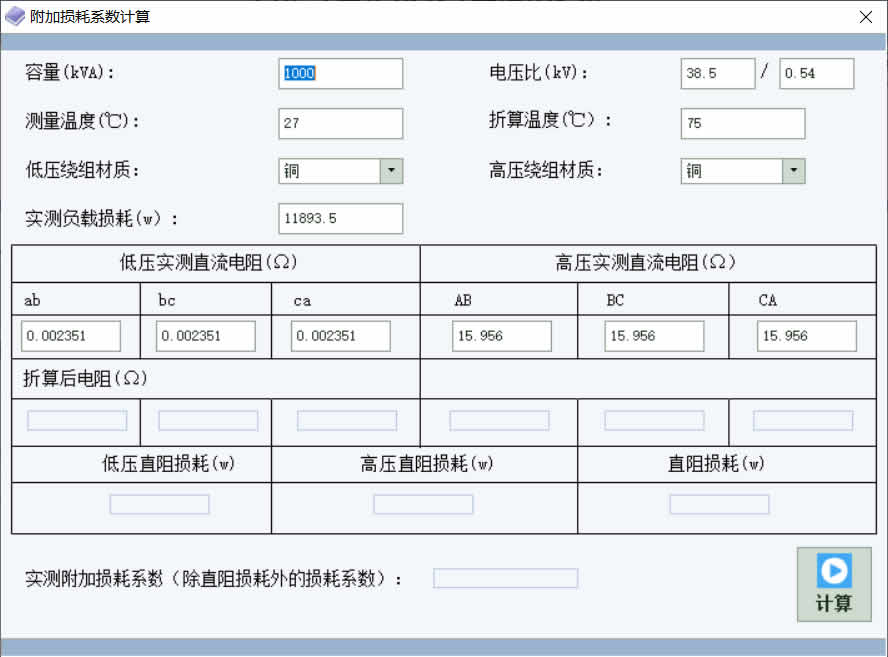Click the 测量温度(℃) label
This screenshot has height=657, width=888.
(x=82, y=121)
